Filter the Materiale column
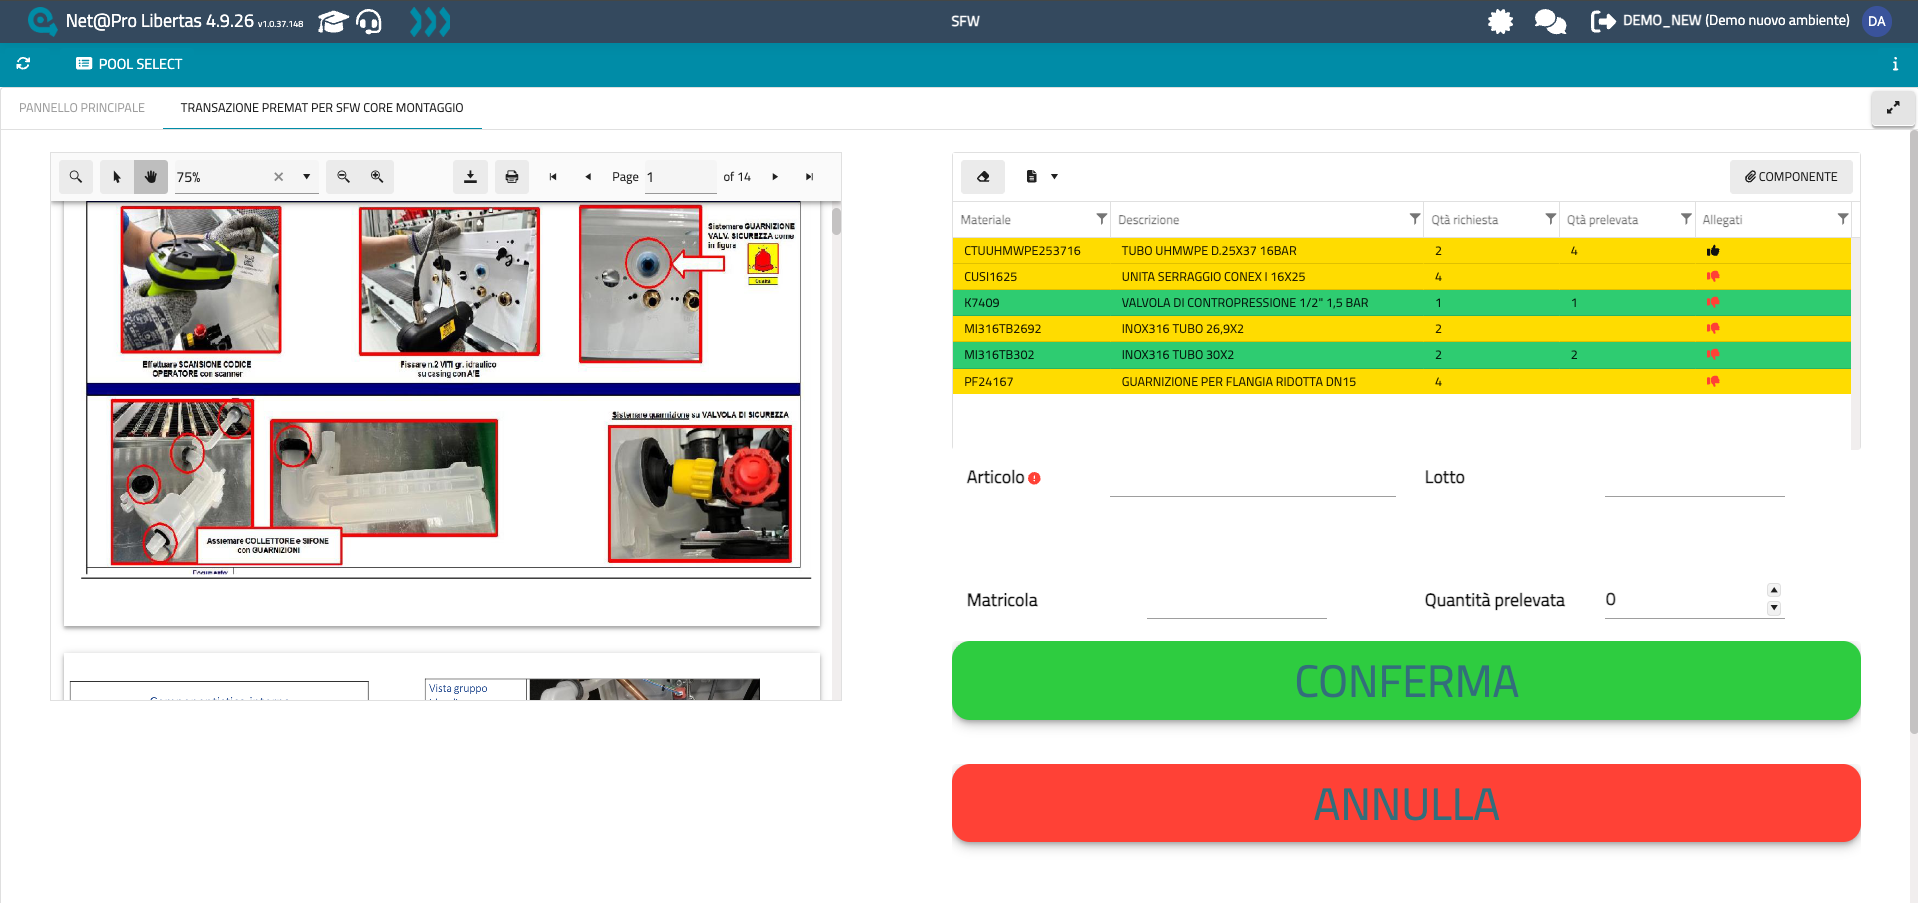The height and width of the screenshot is (903, 1918). click(x=1101, y=219)
